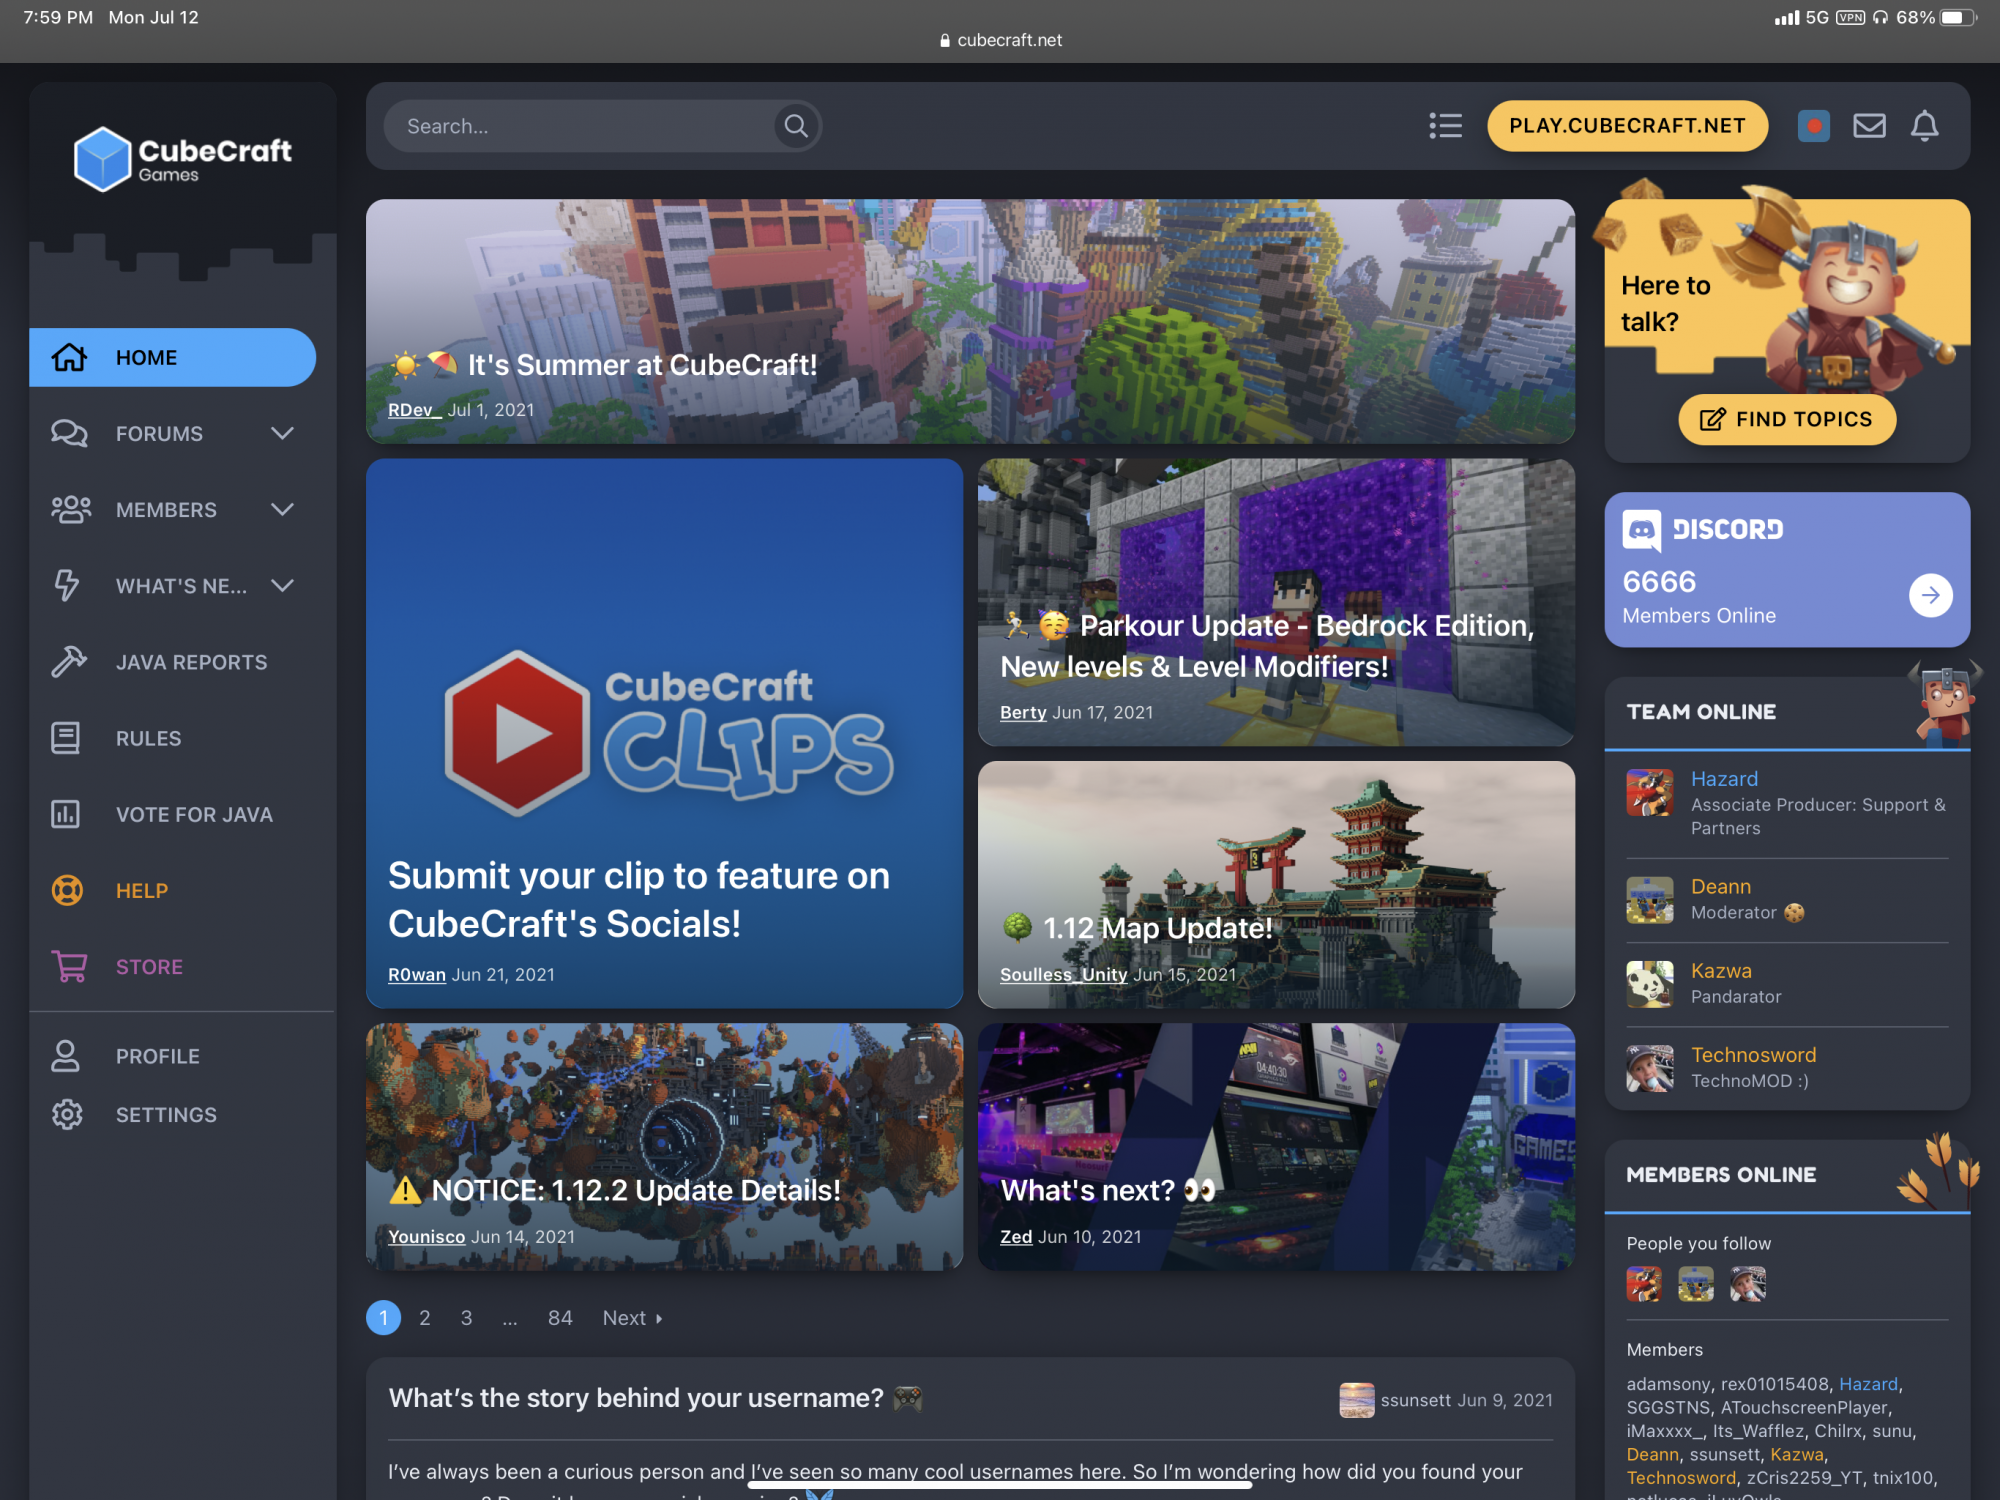Open Deann's avatar in Team Online
This screenshot has width=2000, height=1500.
1650,900
